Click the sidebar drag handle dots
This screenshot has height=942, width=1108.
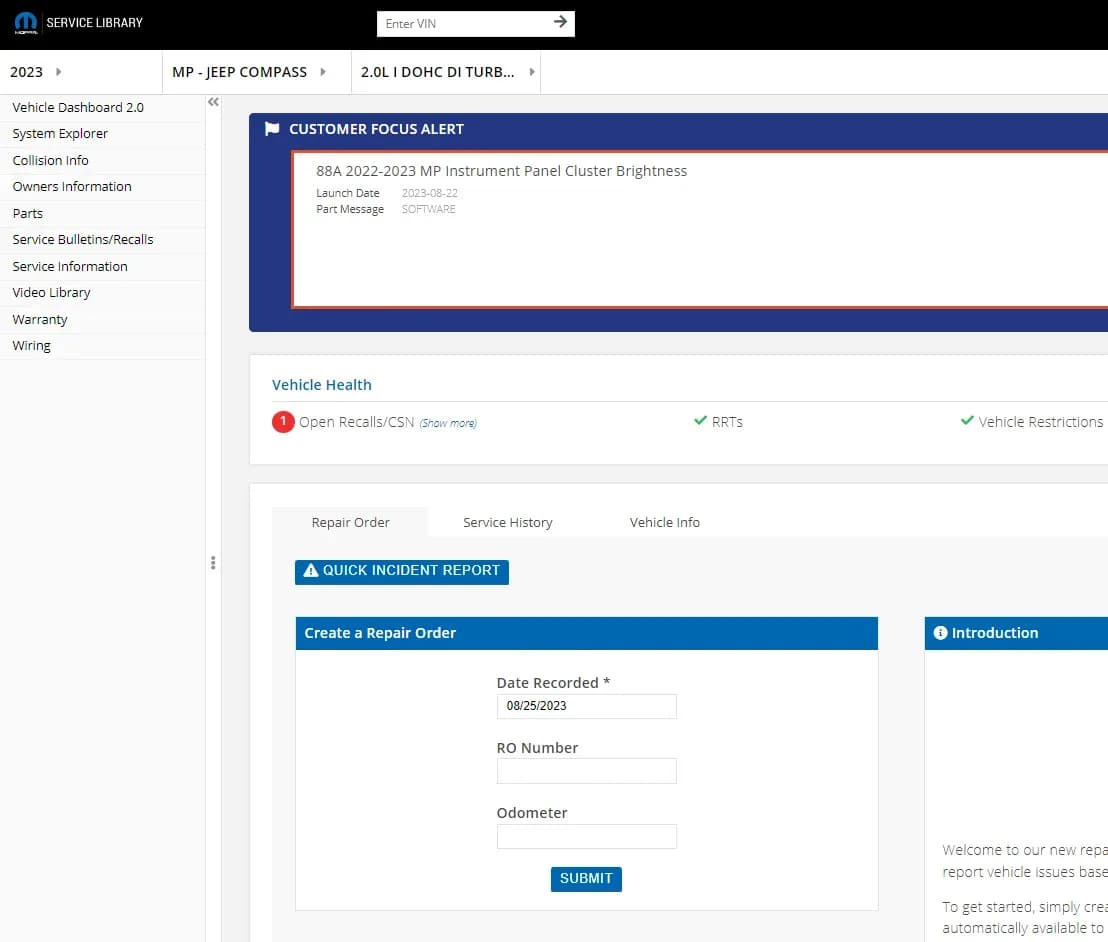(213, 563)
